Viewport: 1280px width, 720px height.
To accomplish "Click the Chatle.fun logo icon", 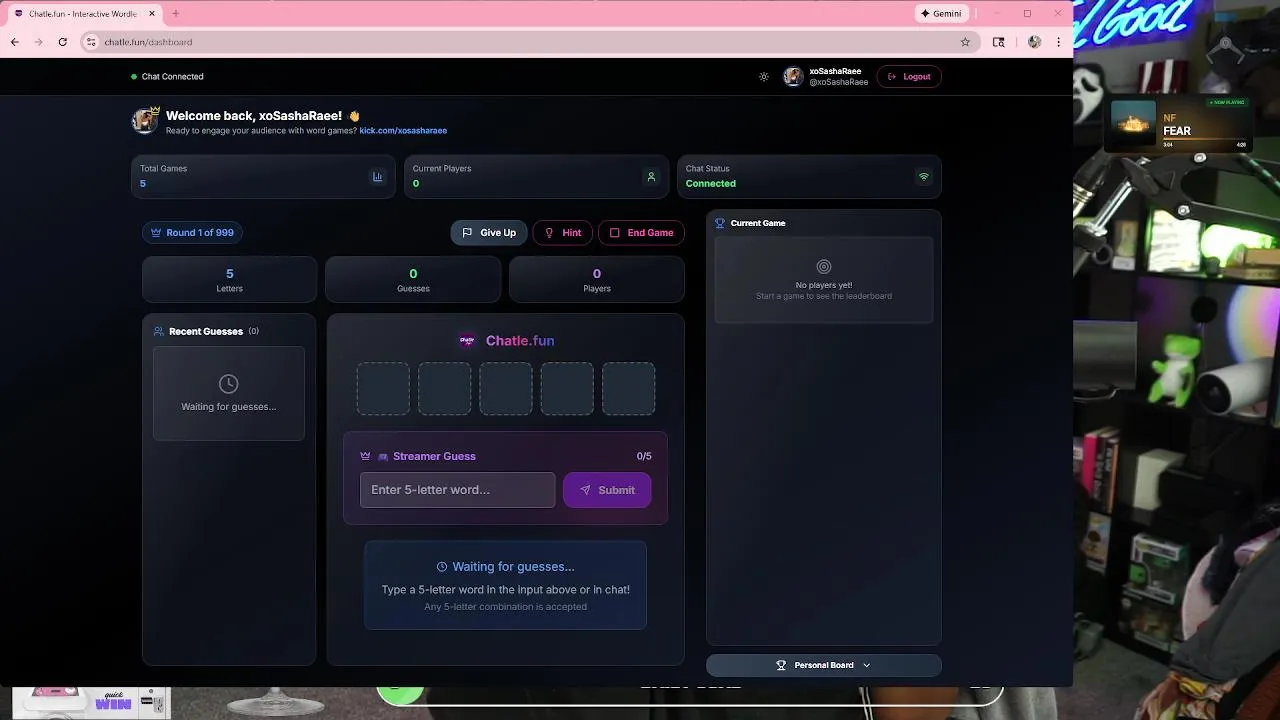I will 467,341.
